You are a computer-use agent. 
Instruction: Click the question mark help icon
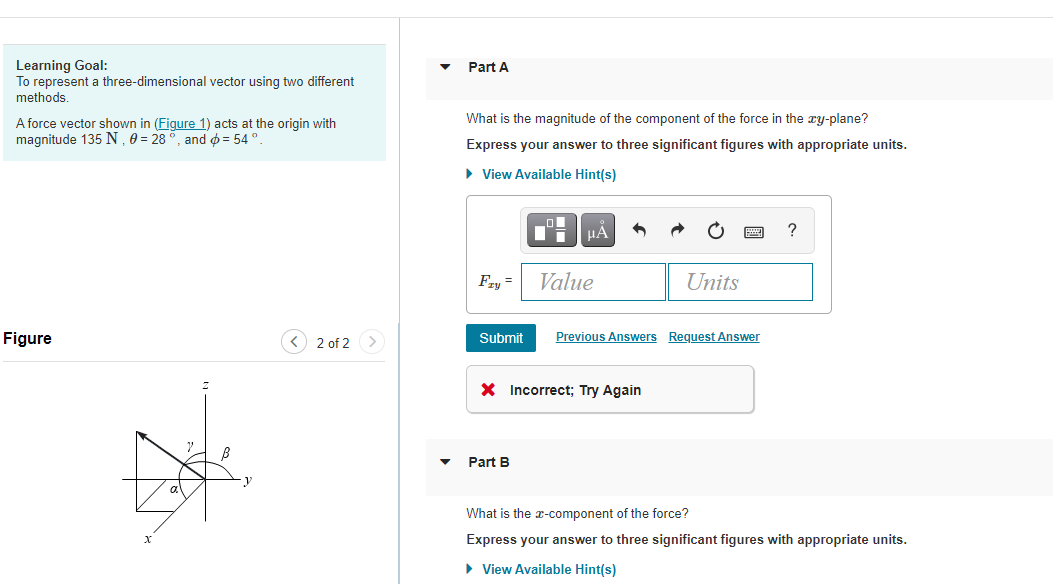(791, 230)
